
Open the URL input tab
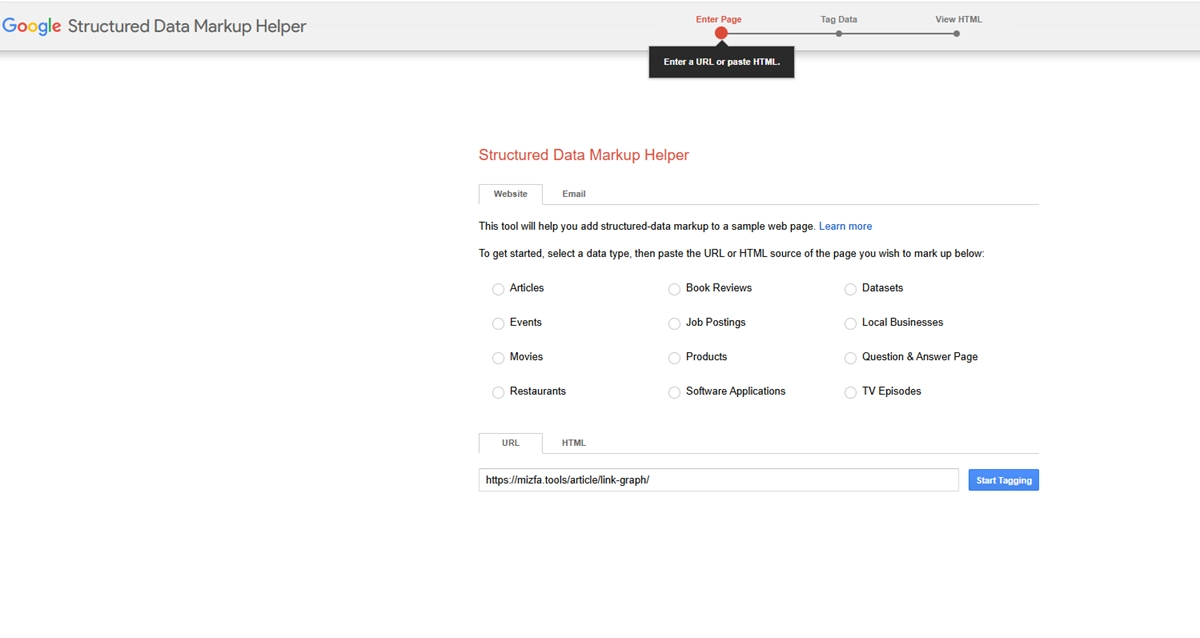tap(510, 443)
